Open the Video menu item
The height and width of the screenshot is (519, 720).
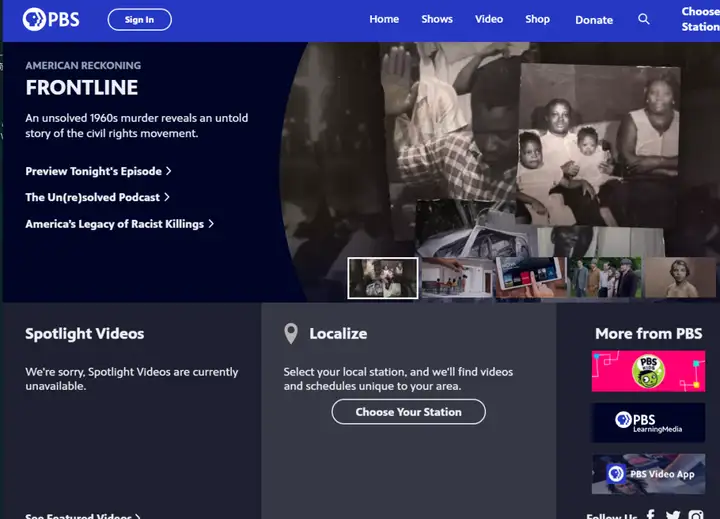[489, 19]
